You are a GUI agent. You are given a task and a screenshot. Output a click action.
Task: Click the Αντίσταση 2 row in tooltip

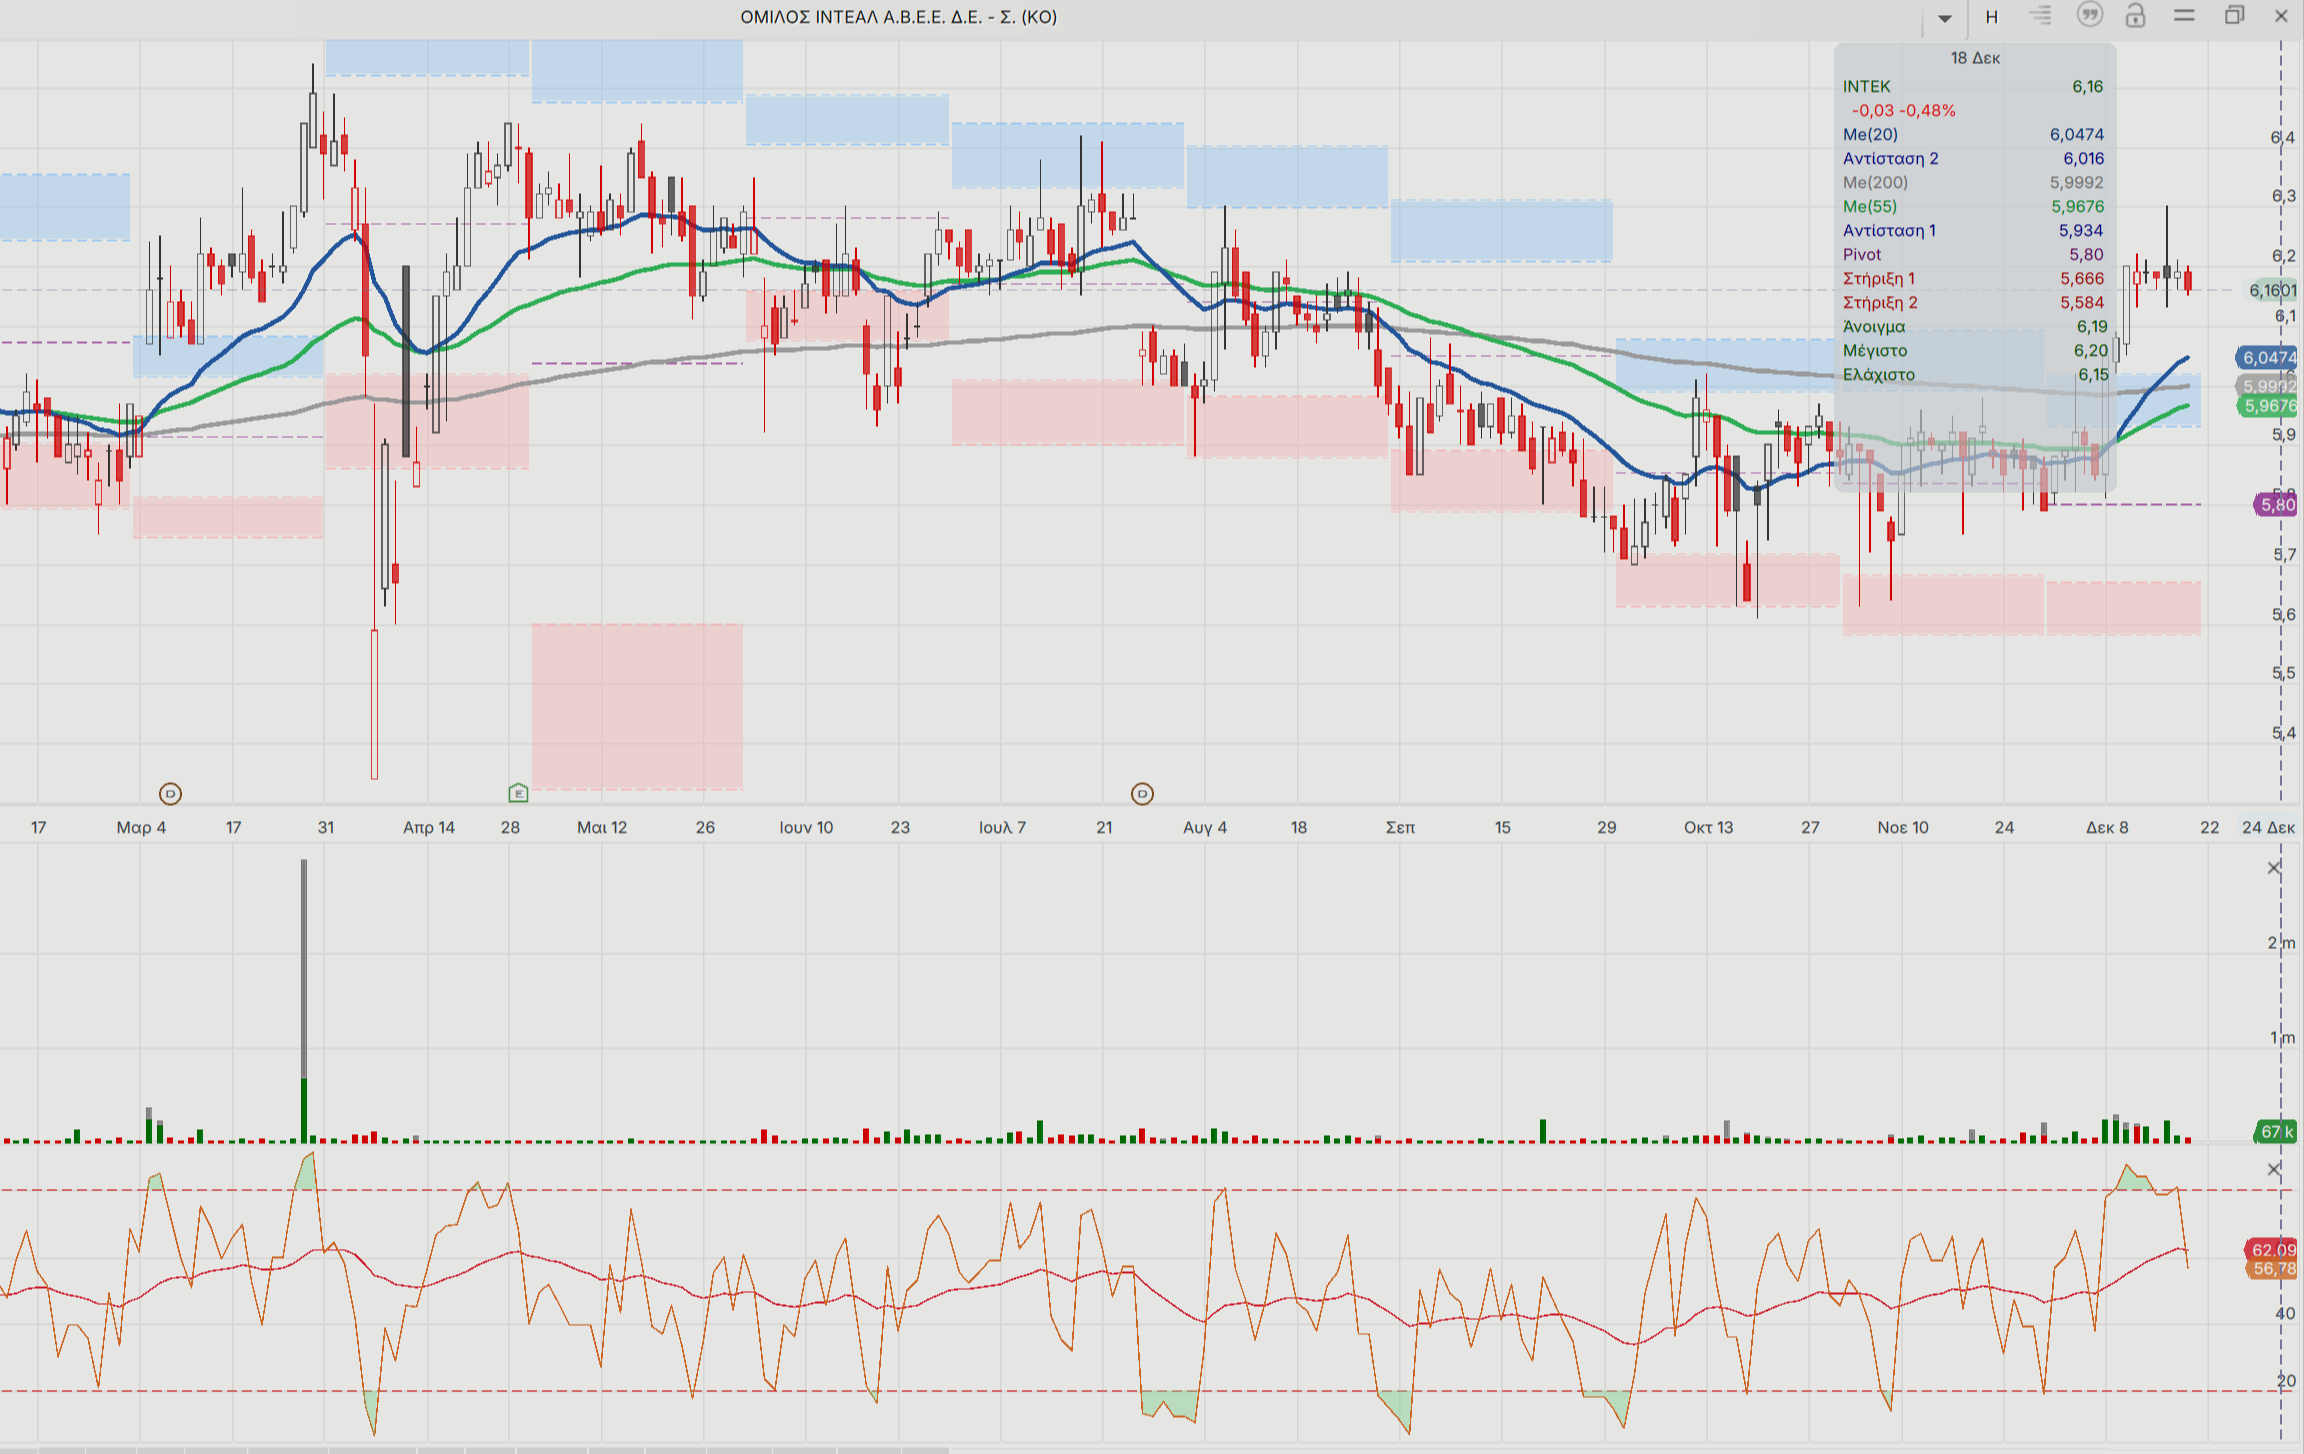pos(1890,158)
